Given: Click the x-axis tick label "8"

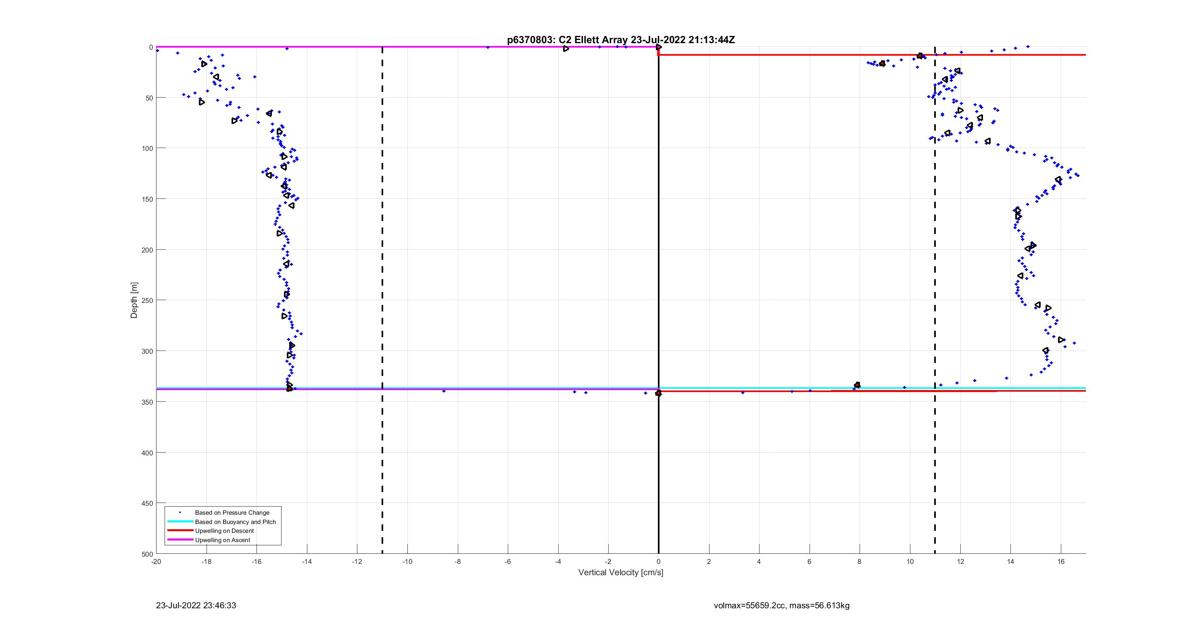Looking at the screenshot, I should click(860, 561).
